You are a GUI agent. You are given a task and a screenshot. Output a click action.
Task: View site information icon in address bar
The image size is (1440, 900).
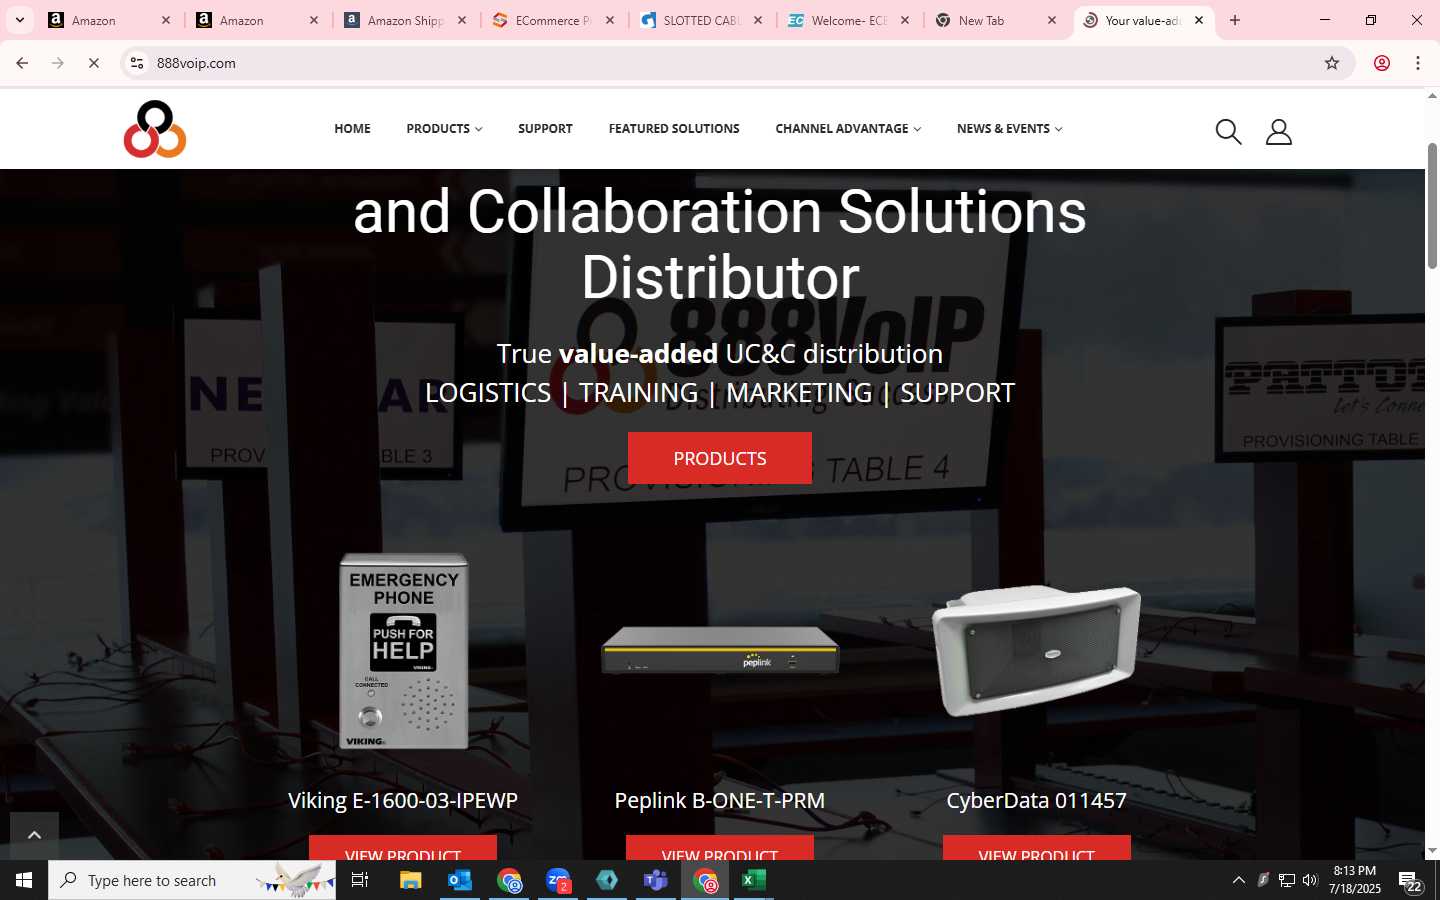pos(137,63)
